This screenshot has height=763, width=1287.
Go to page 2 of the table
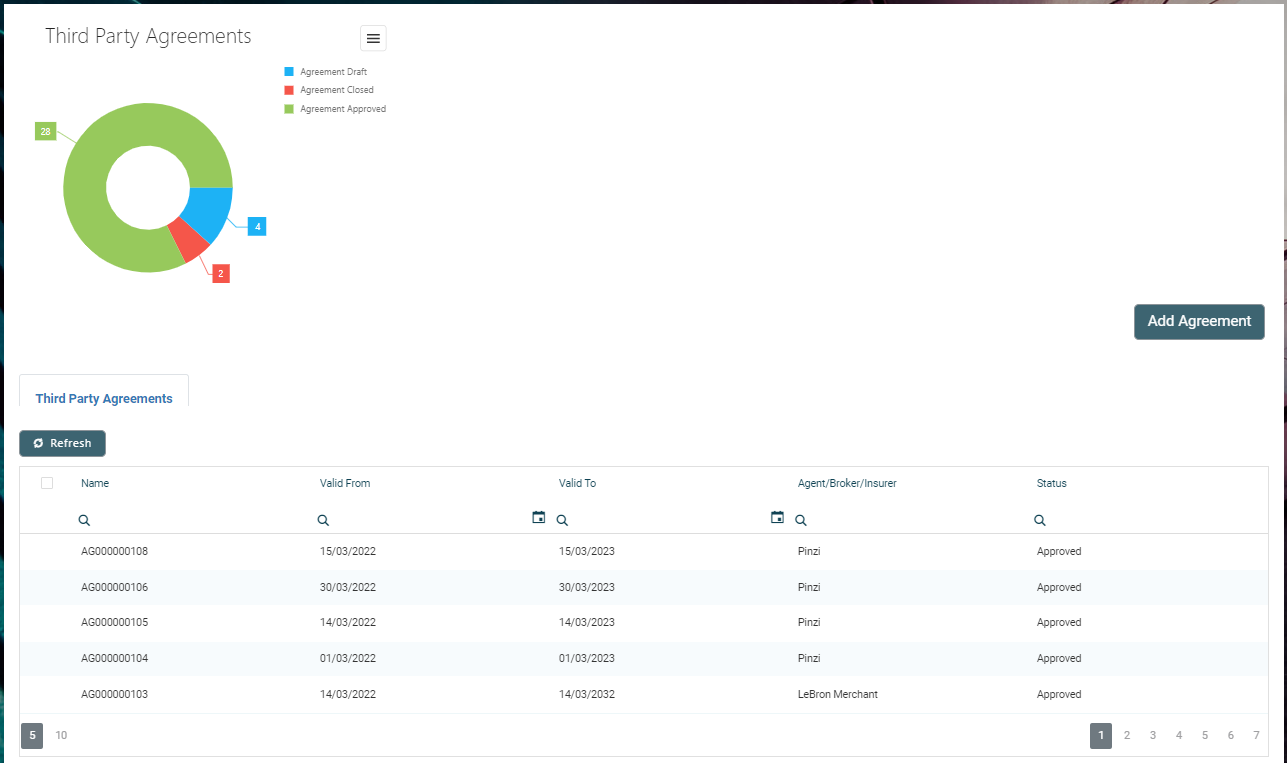point(1127,736)
